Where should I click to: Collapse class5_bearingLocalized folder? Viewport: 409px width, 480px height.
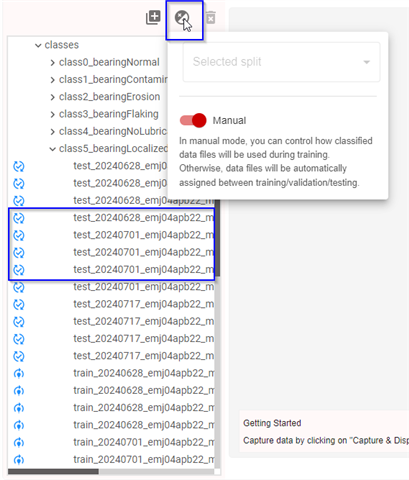tap(52, 149)
